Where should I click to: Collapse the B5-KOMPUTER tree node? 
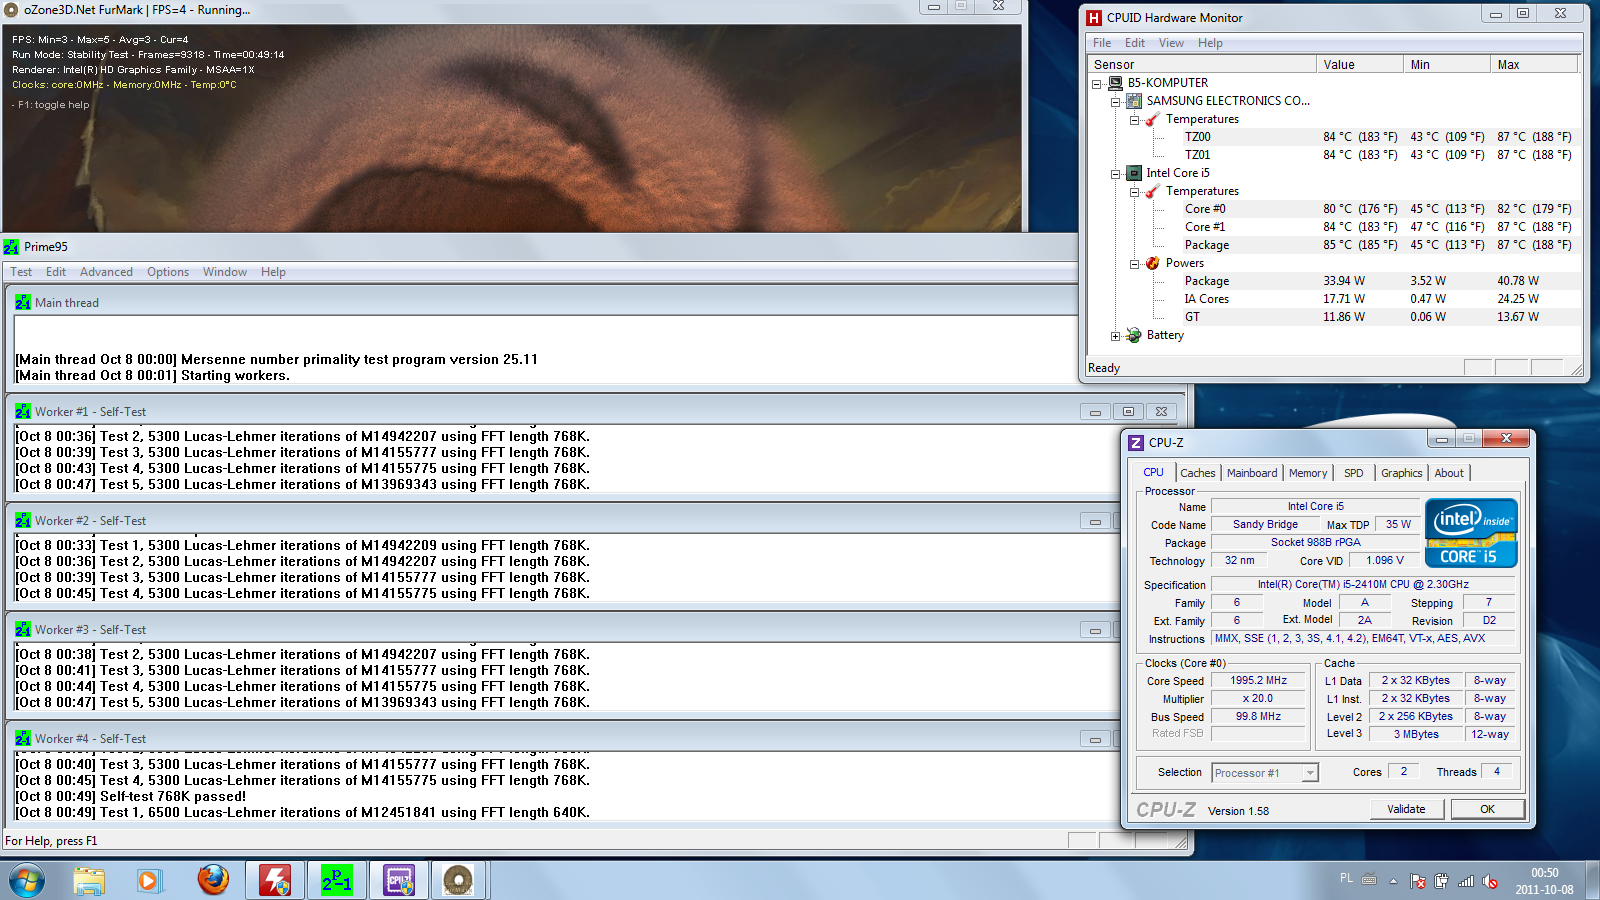[x=1097, y=84]
